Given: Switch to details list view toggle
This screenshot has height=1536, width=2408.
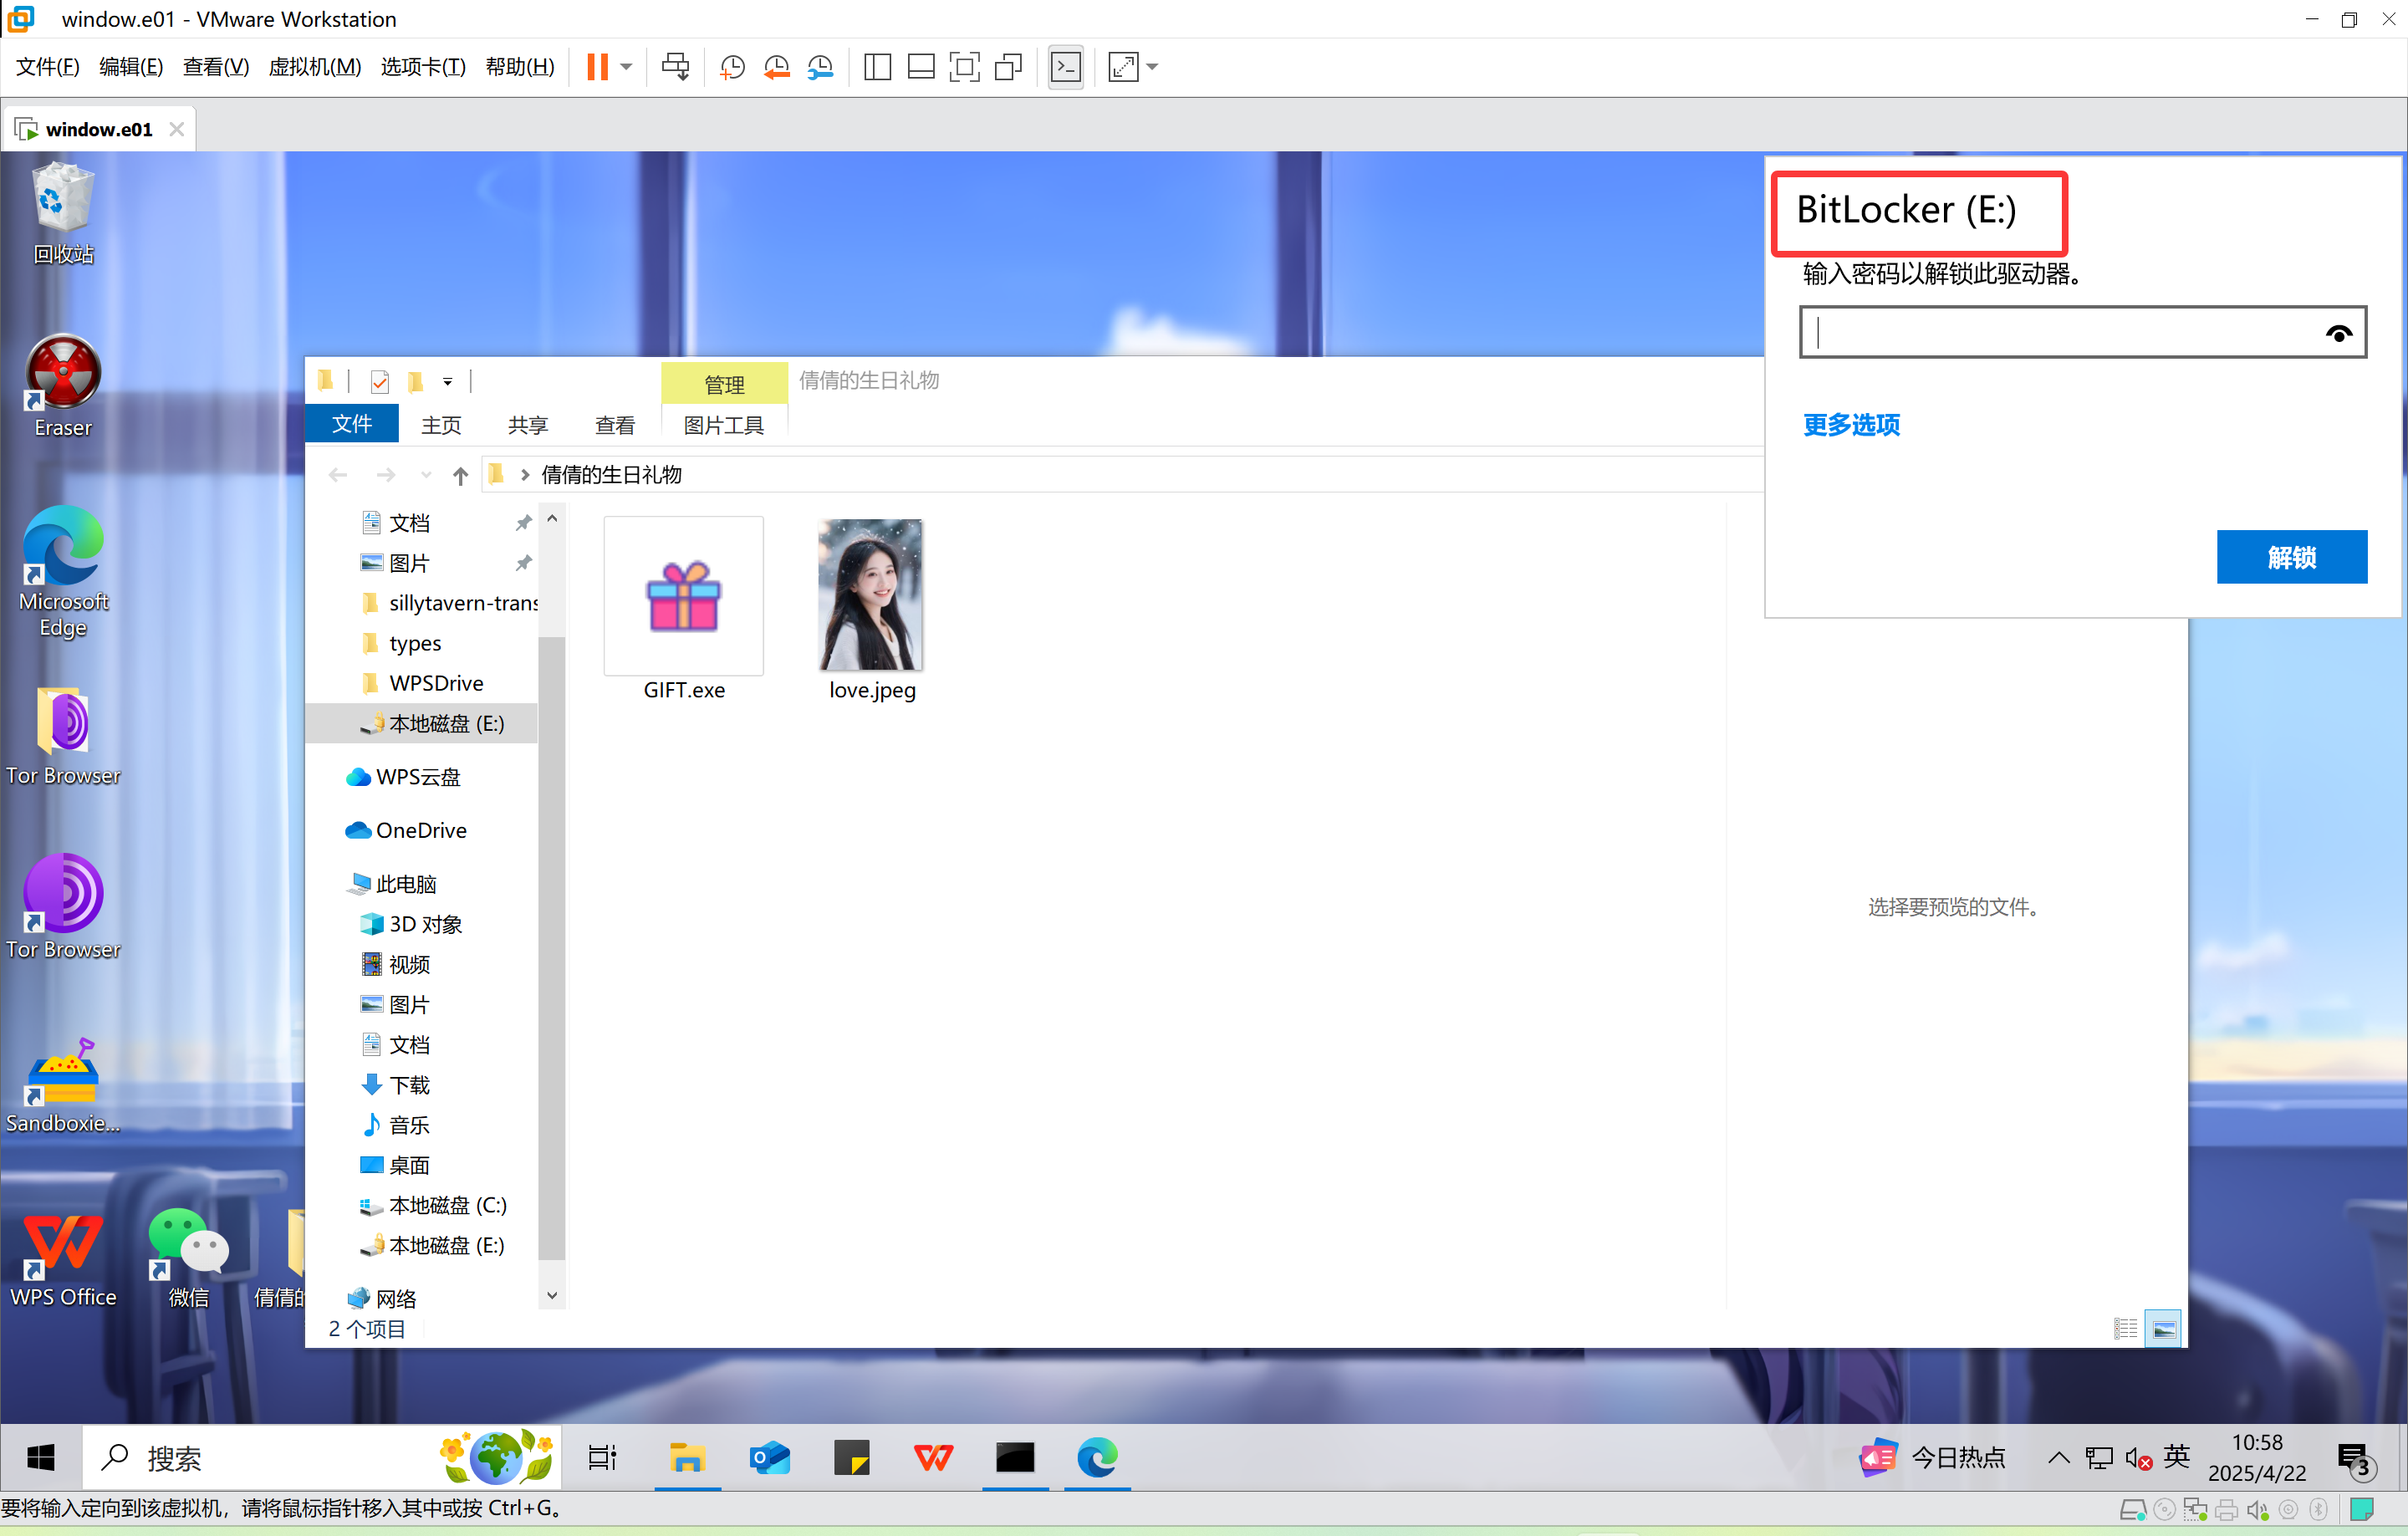Looking at the screenshot, I should (2125, 1329).
